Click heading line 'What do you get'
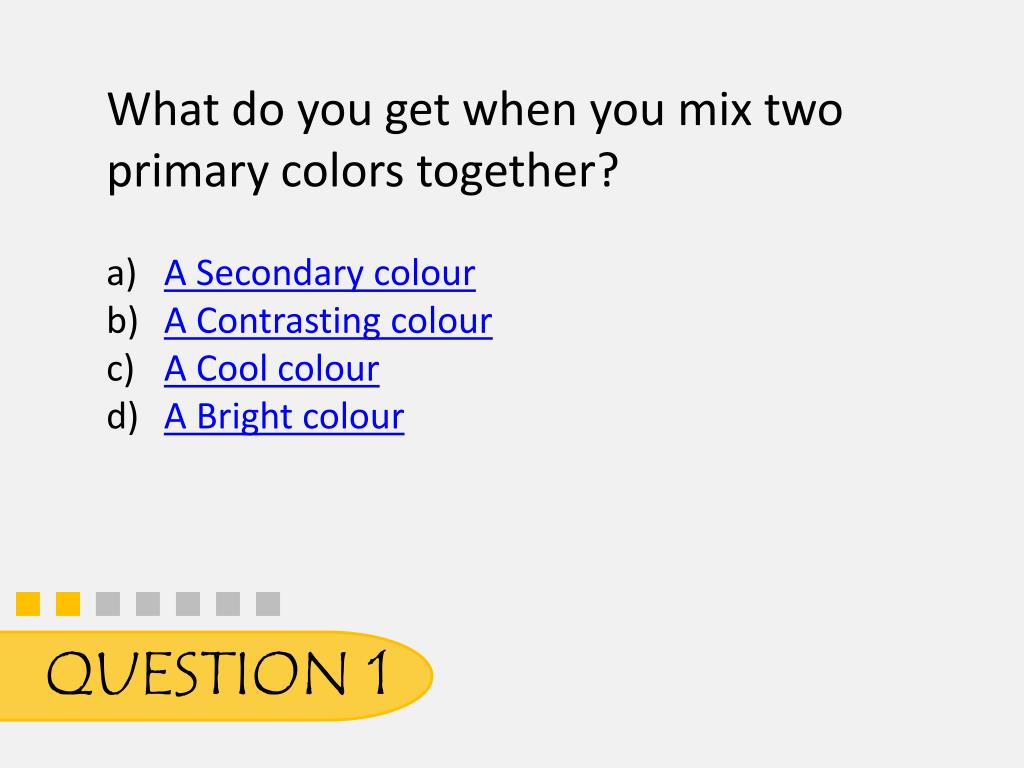The image size is (1024, 768). point(278,111)
